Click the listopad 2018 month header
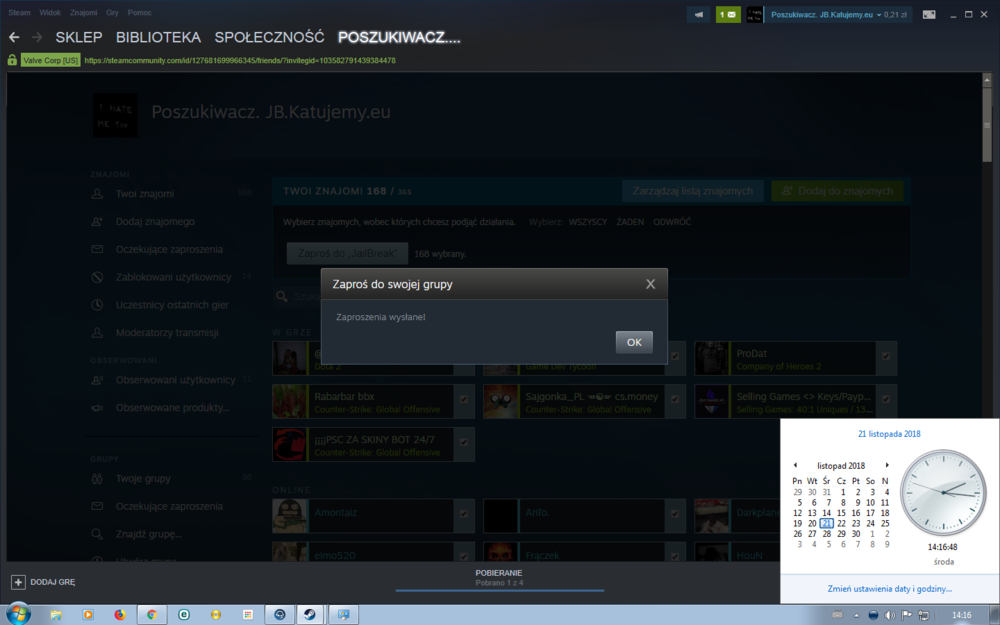The width and height of the screenshot is (1000, 625). [x=841, y=466]
